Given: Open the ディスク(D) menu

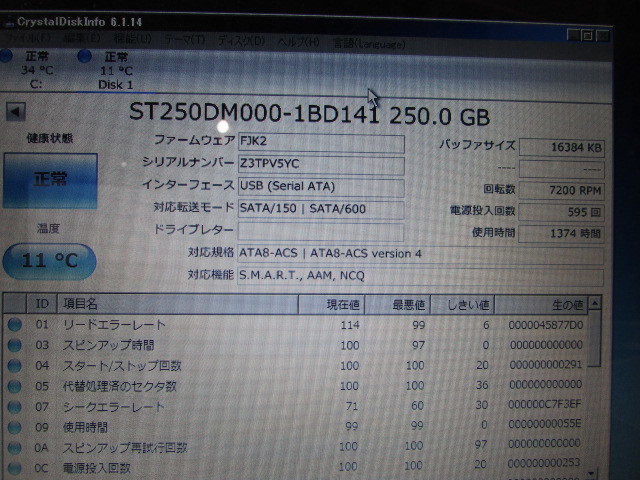Looking at the screenshot, I should coord(241,41).
